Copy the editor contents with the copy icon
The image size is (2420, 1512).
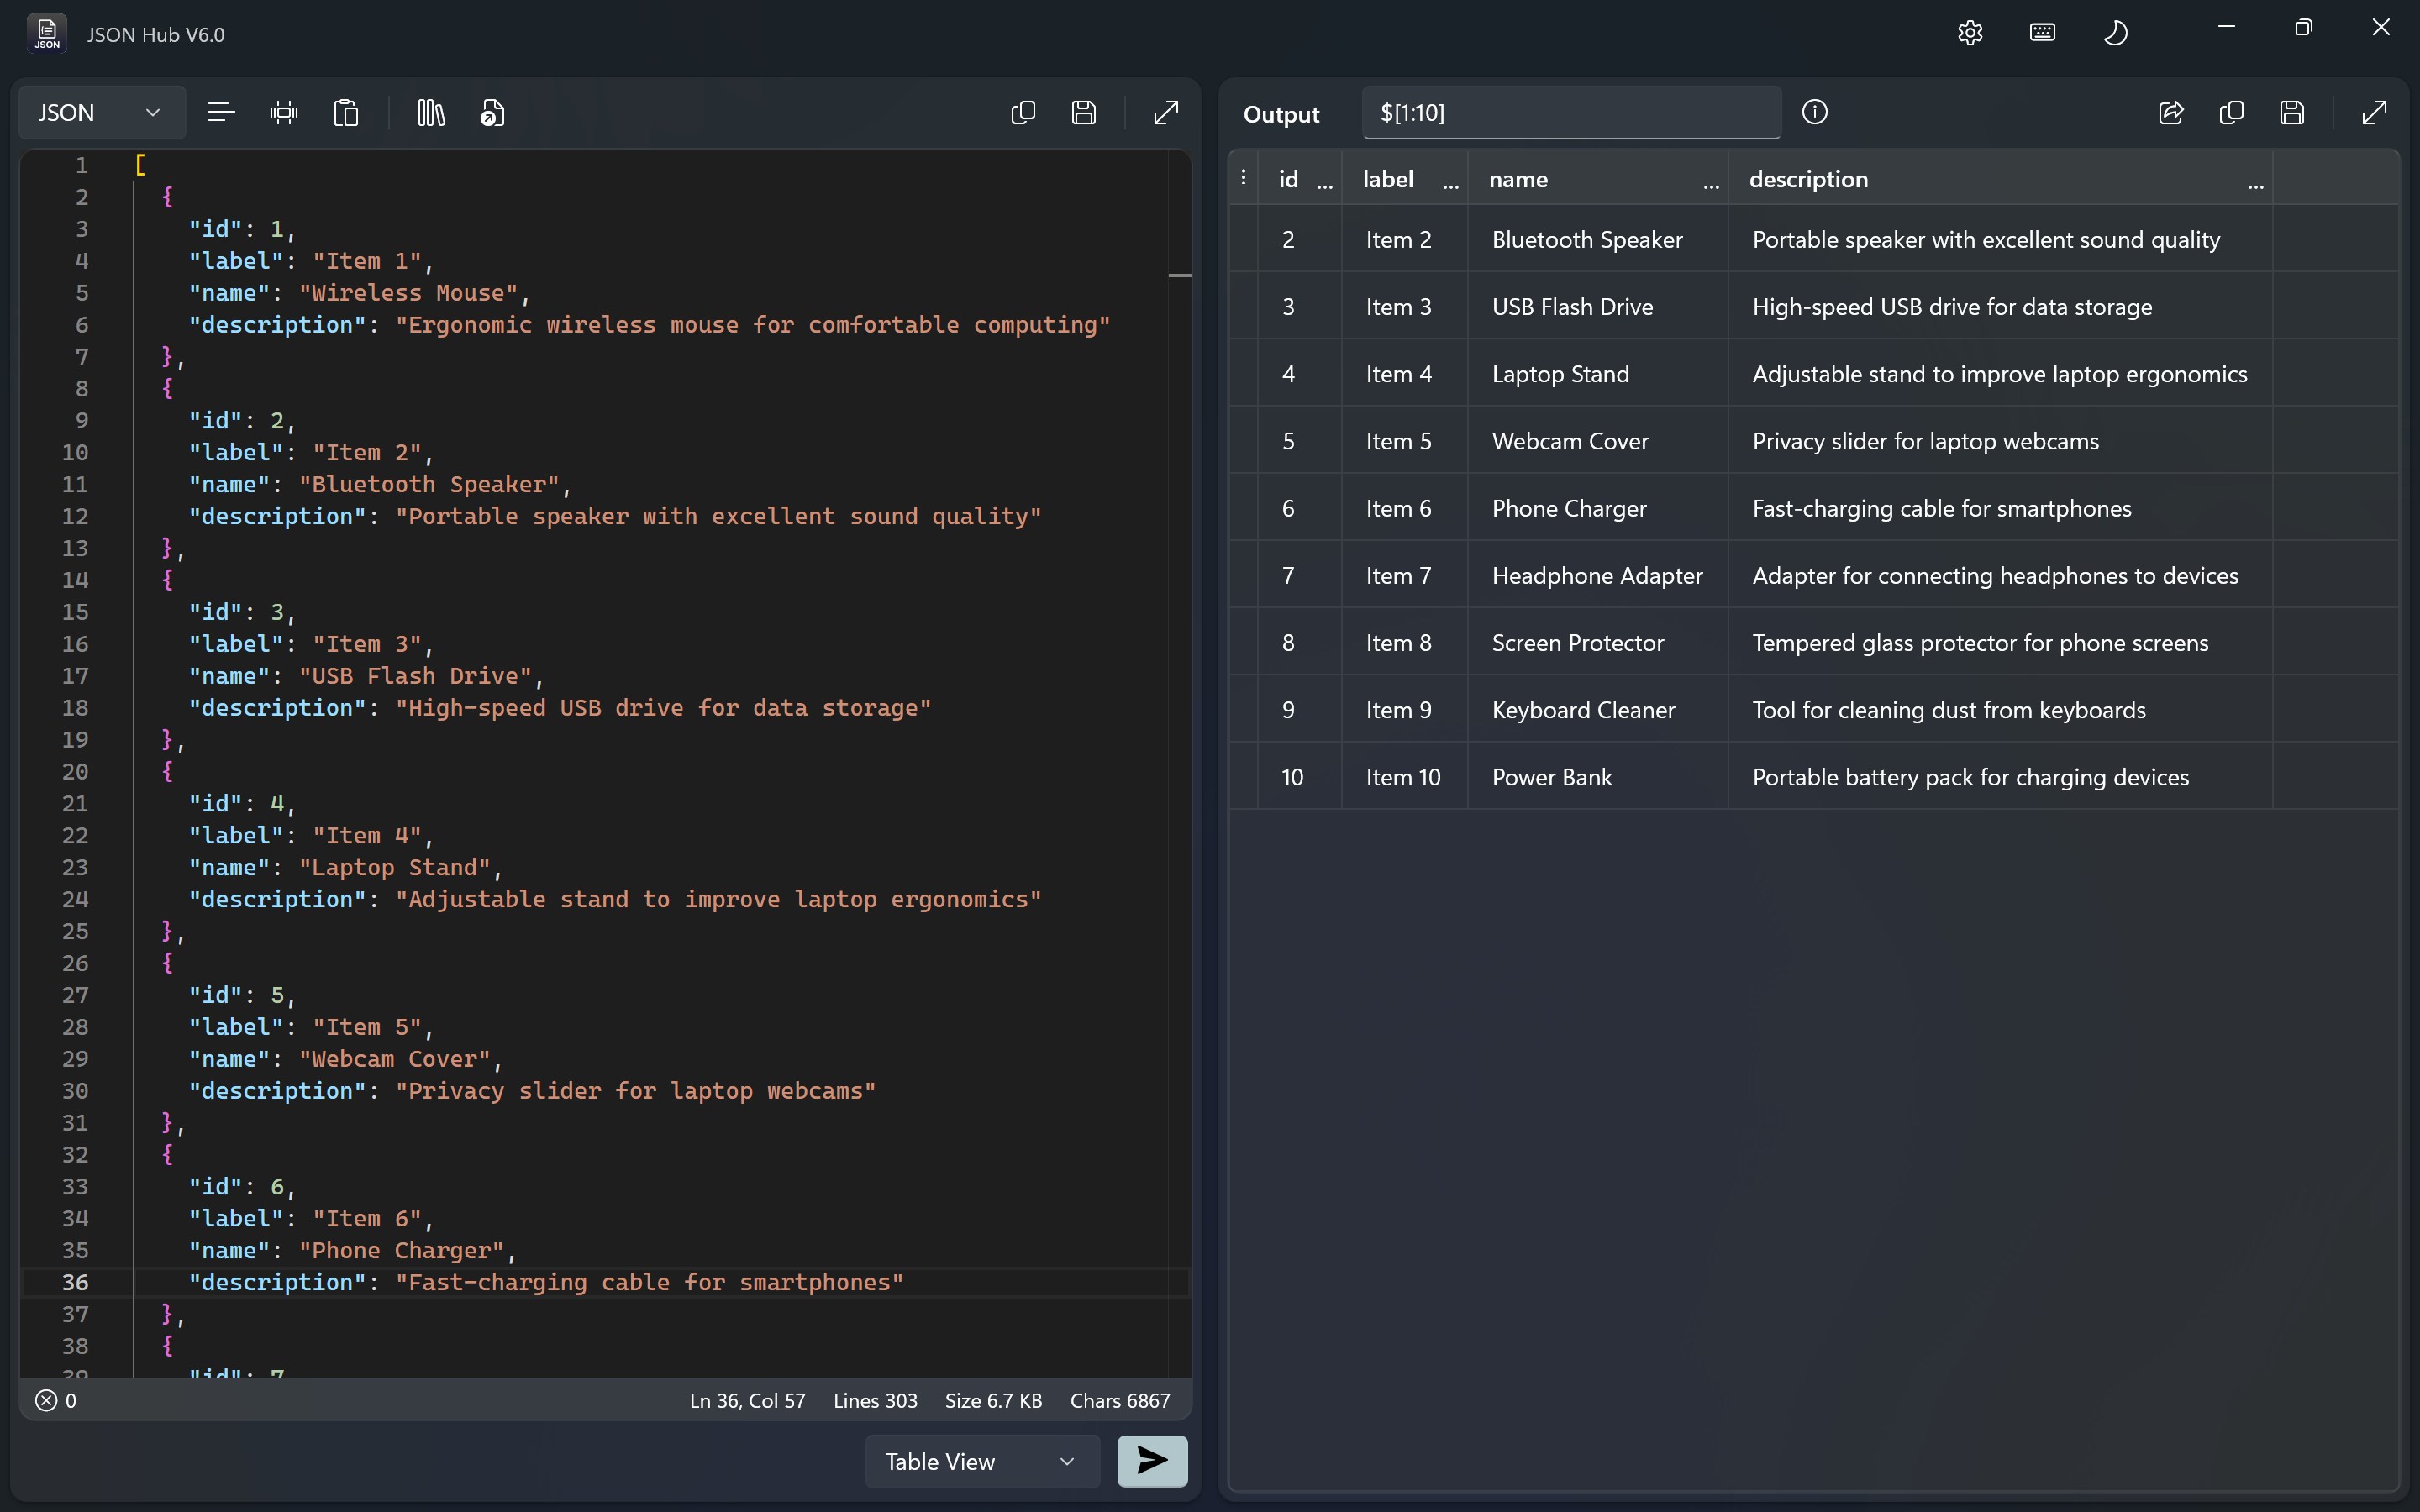coord(1022,112)
